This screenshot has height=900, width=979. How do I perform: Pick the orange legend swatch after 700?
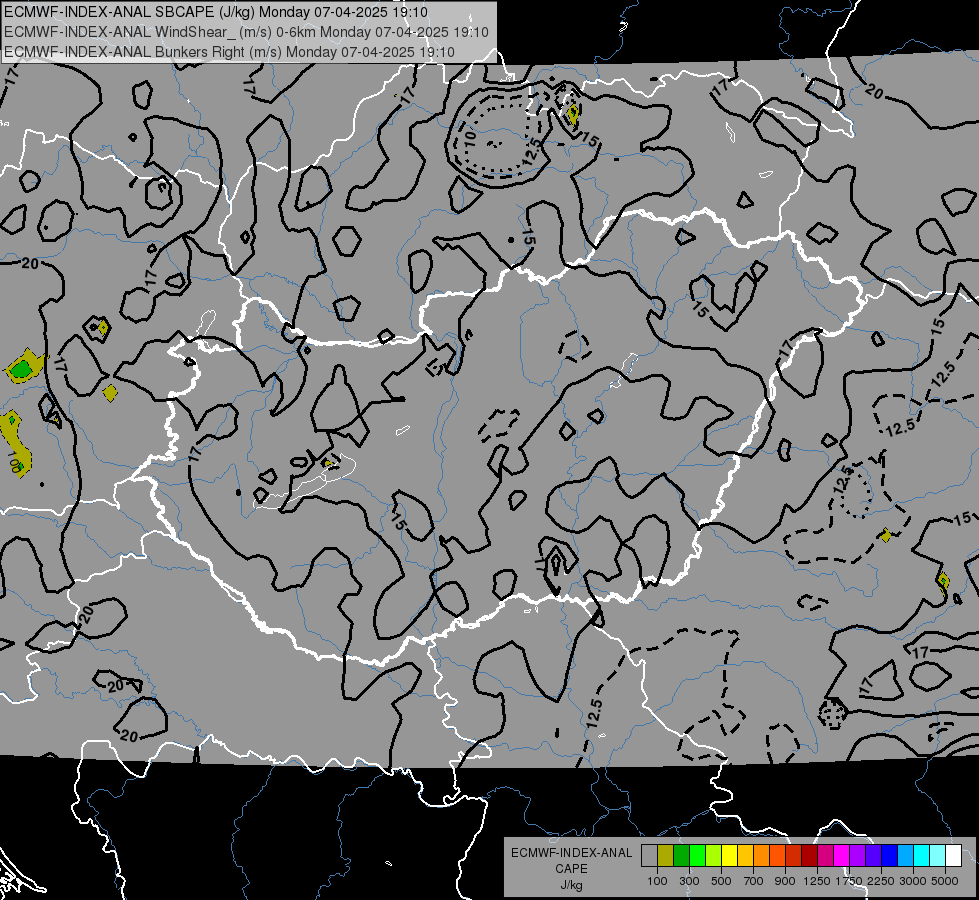[761, 856]
